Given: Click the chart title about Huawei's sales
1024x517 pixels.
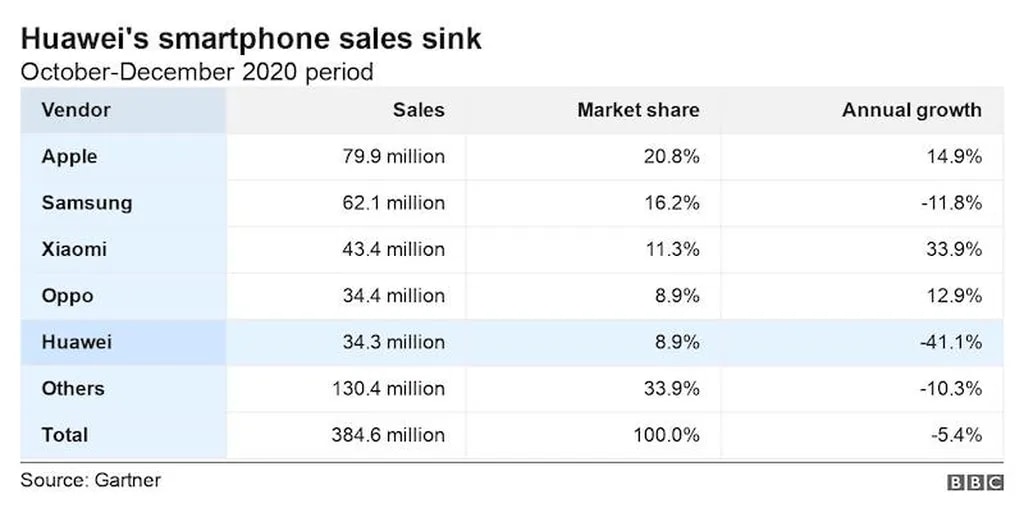Looking at the screenshot, I should [x=251, y=39].
